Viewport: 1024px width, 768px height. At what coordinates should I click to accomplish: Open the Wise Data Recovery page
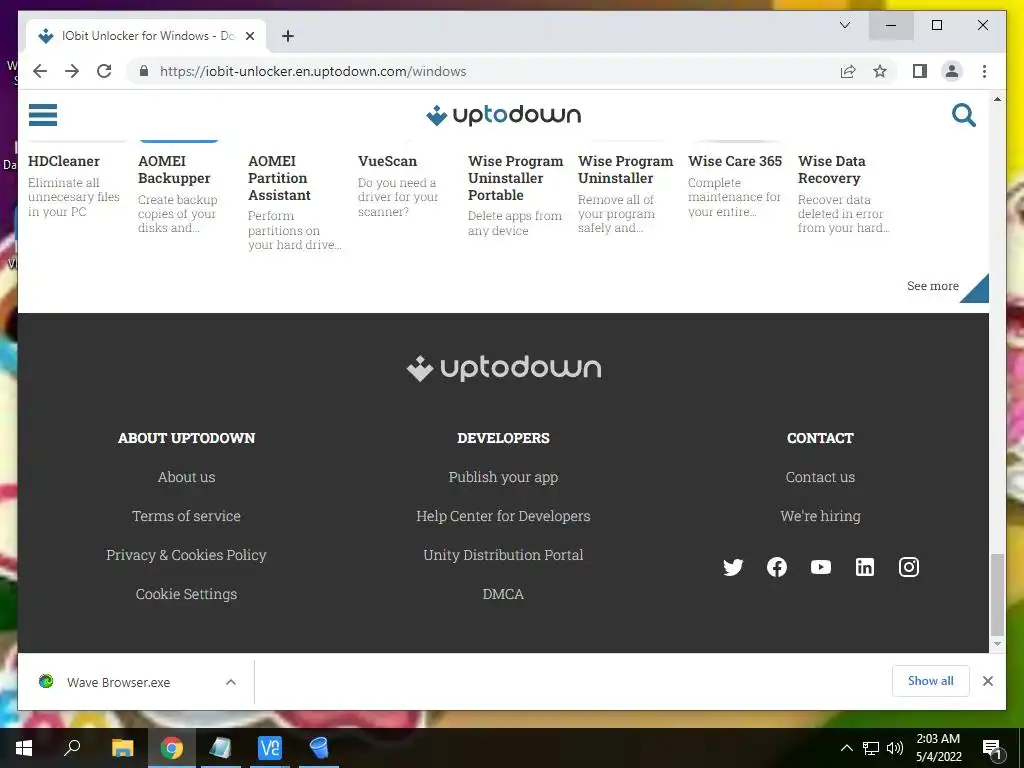tap(831, 170)
